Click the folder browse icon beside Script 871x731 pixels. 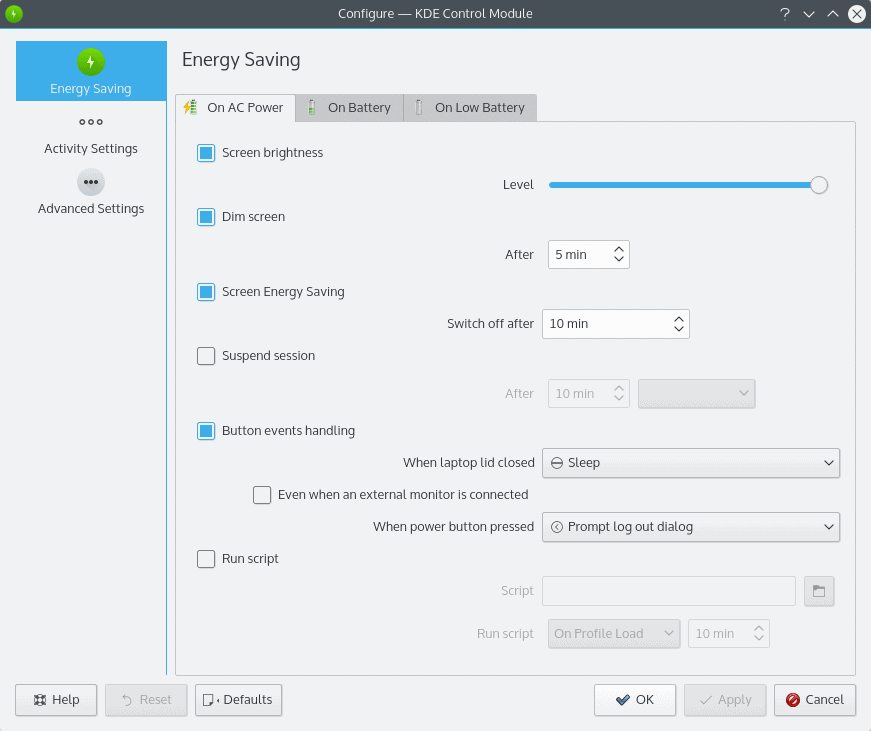point(819,591)
